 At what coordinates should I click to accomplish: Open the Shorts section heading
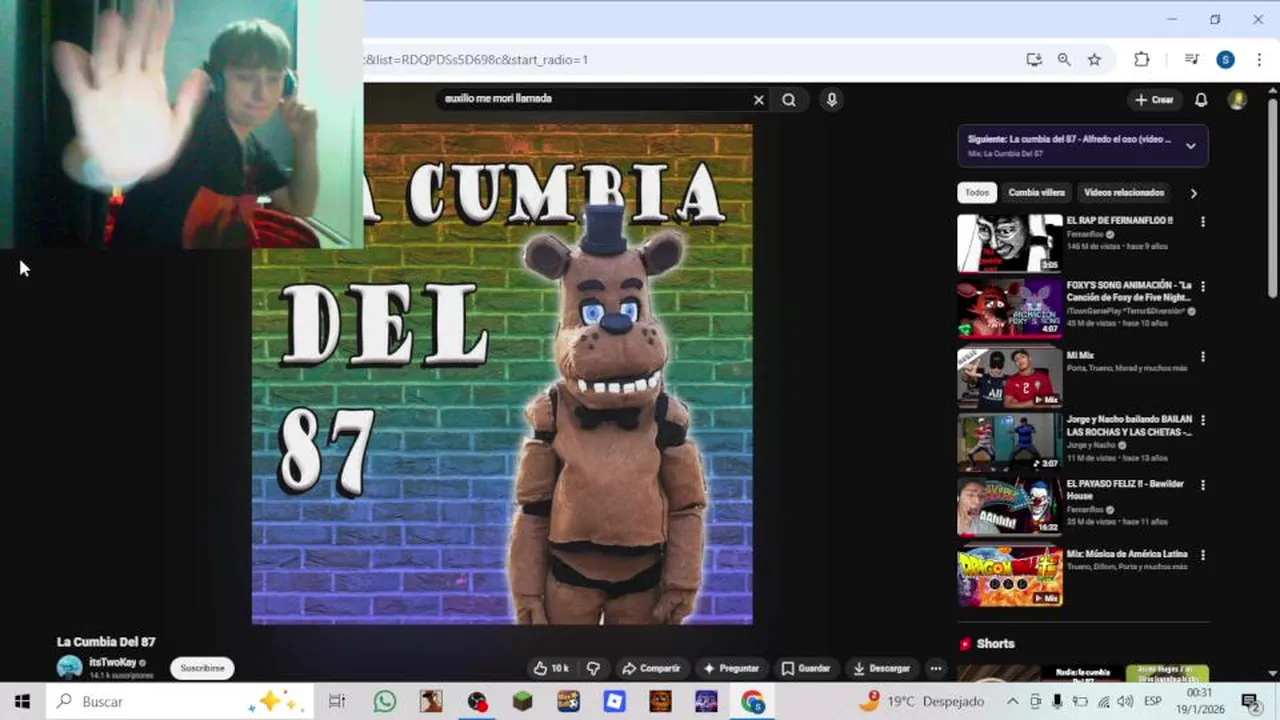995,644
